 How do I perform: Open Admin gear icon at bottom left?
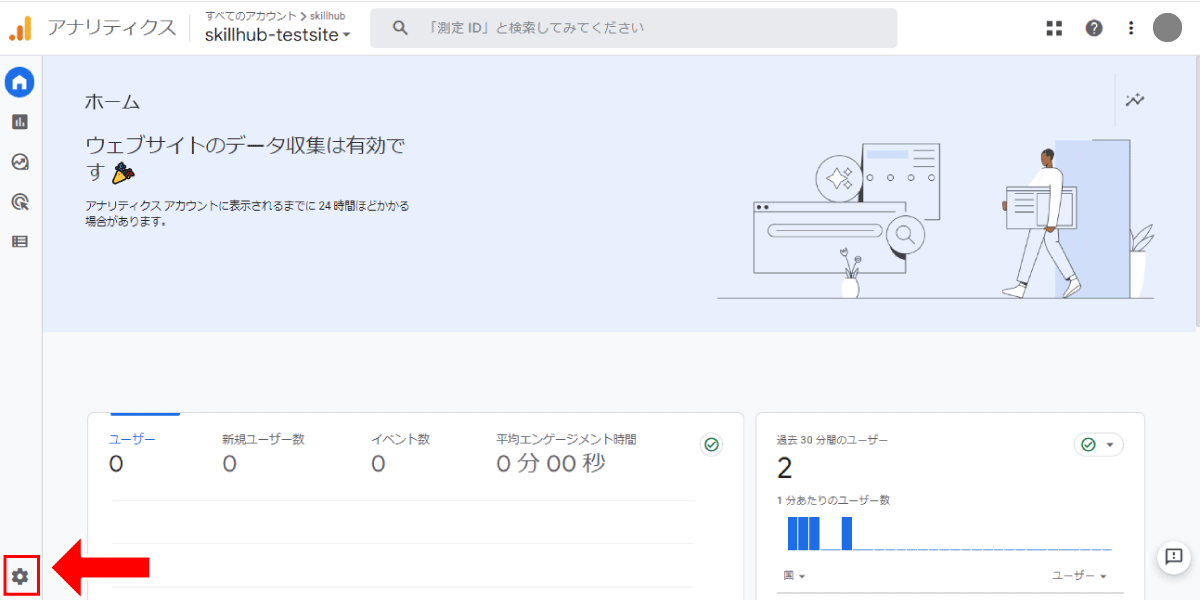click(20, 576)
